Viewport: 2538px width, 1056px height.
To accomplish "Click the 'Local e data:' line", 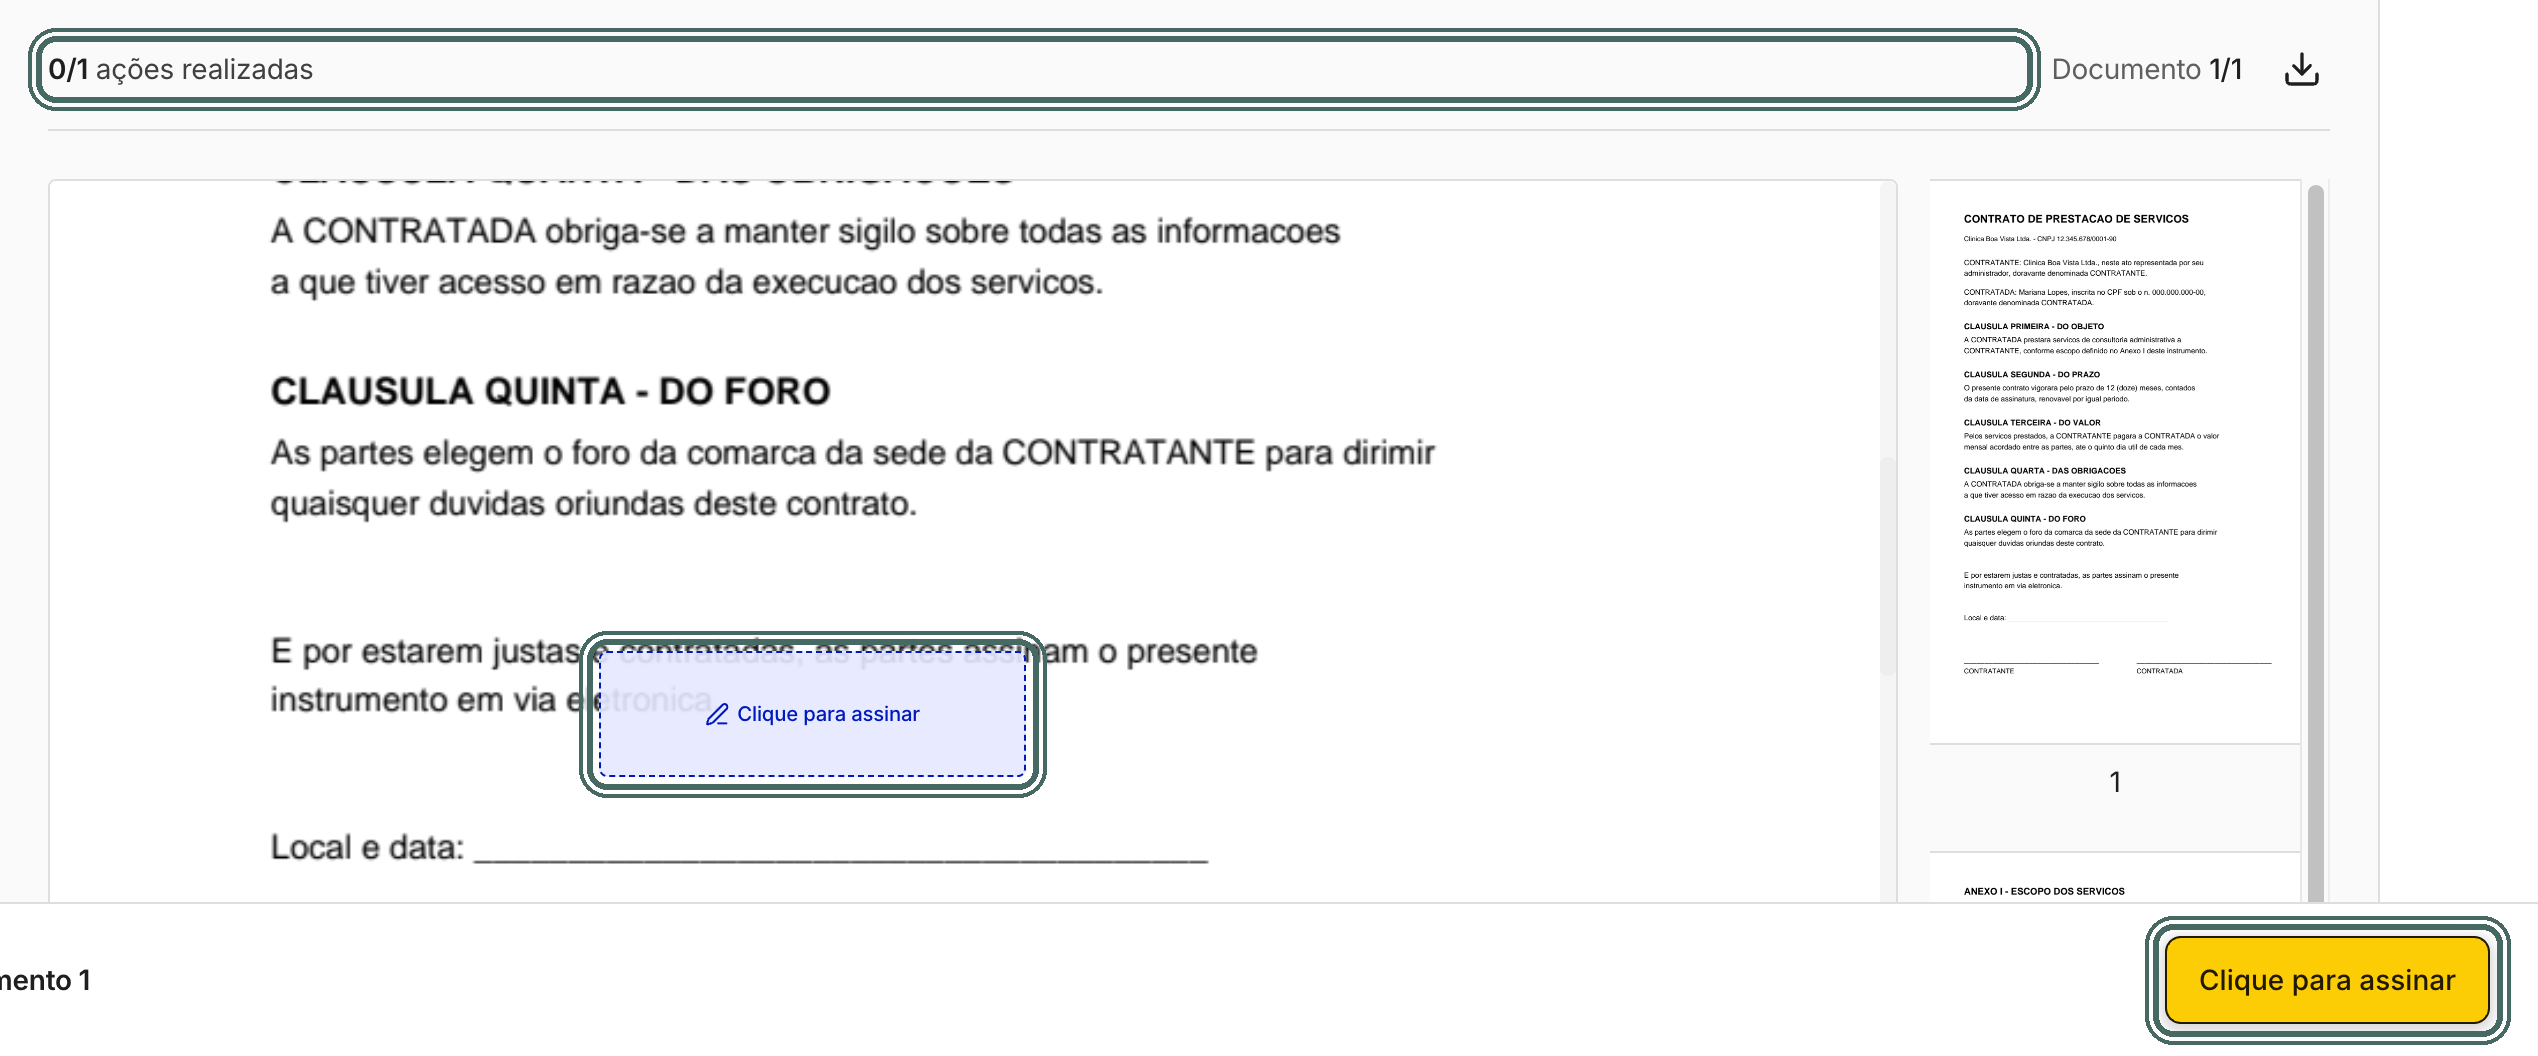I will click(x=739, y=847).
